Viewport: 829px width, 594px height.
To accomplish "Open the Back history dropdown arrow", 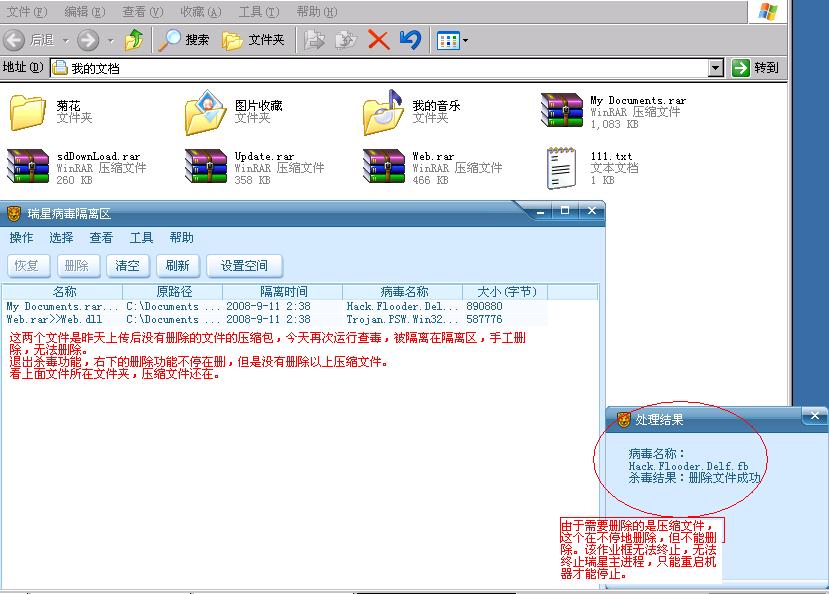I will point(66,40).
